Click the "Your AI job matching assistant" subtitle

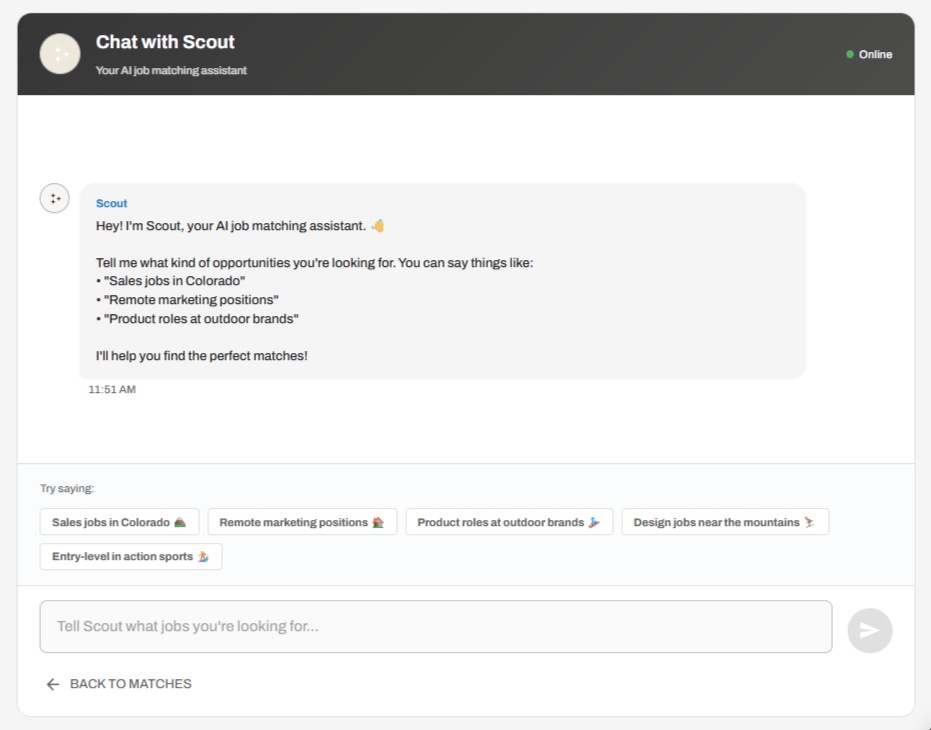coord(171,71)
